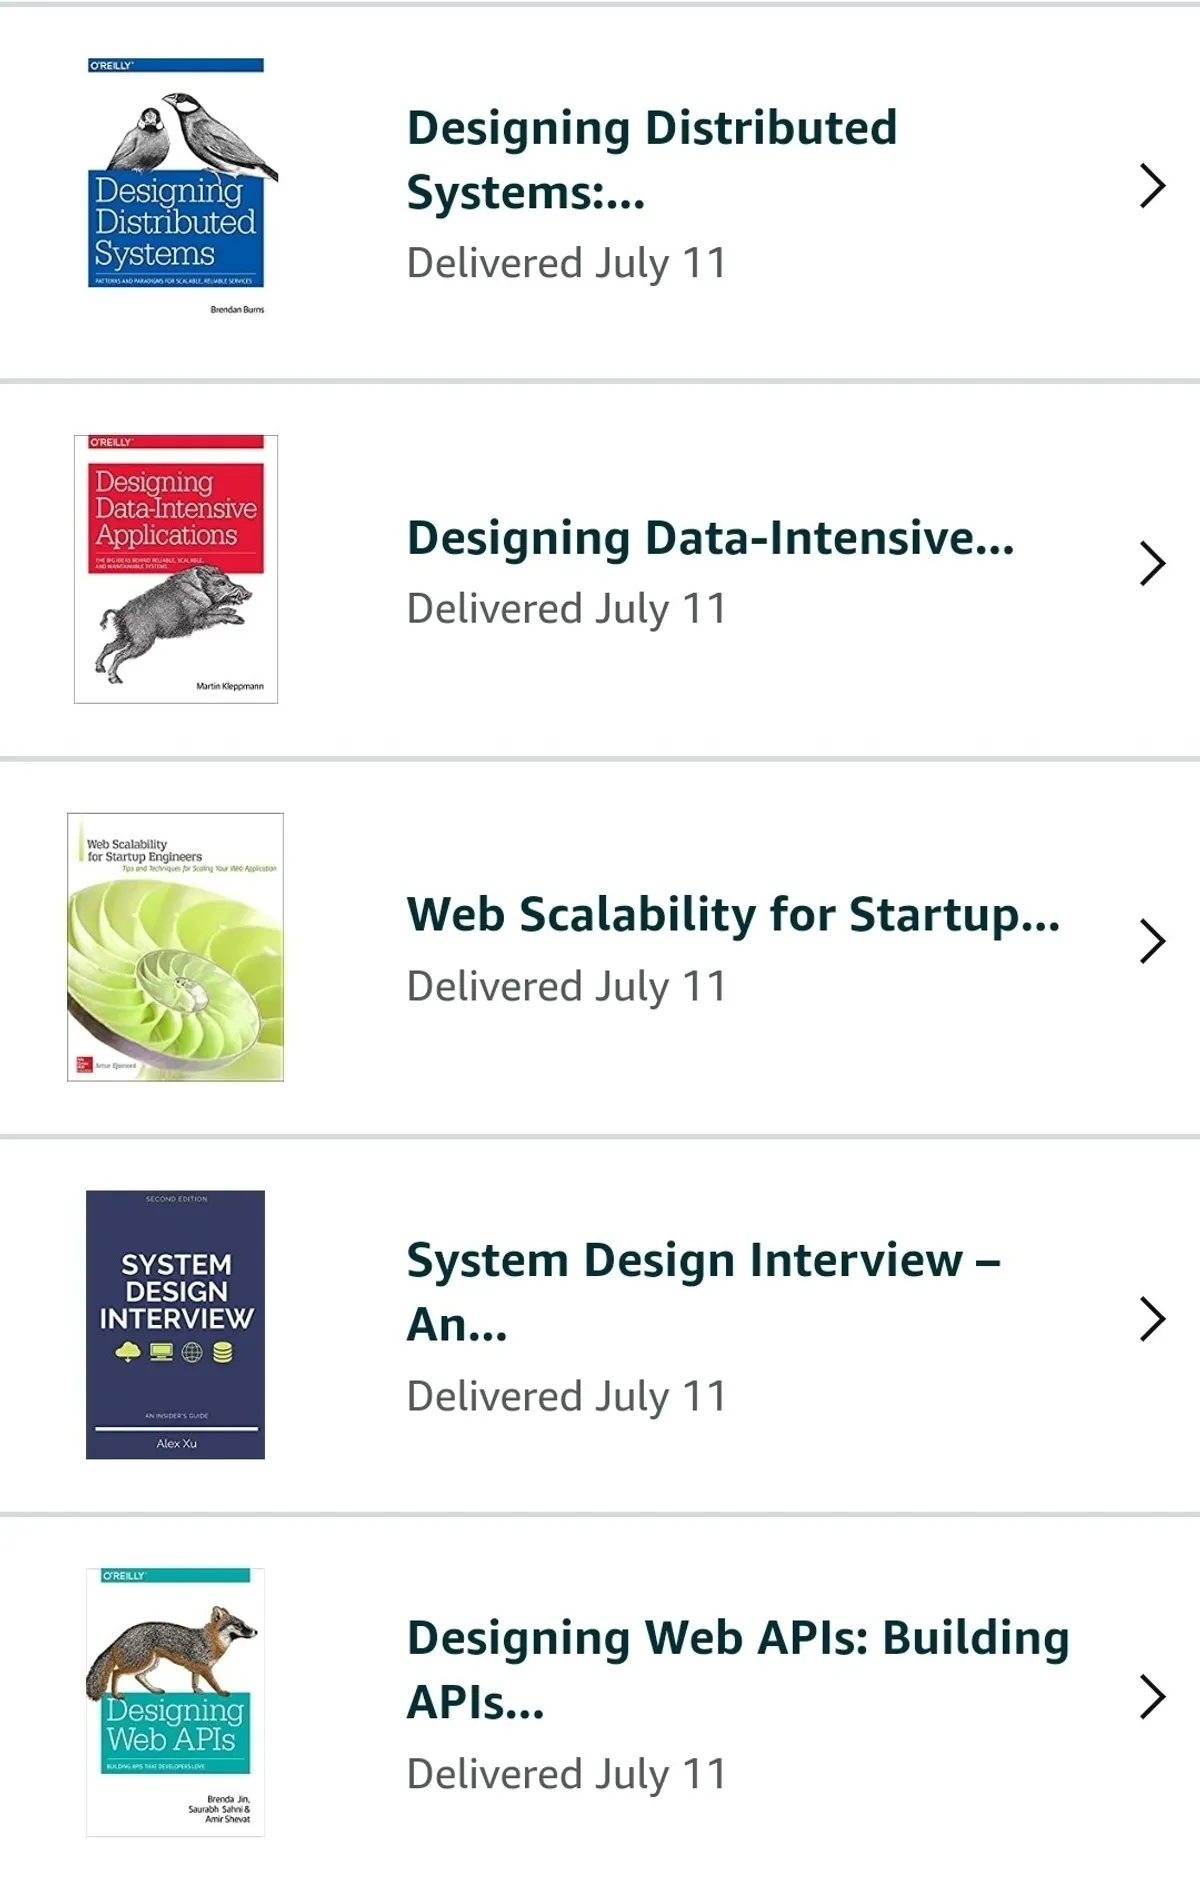Viewport: 1200px width, 1880px height.
Task: Tap Designing Data-Intensive Applications cover image
Action: (x=176, y=569)
